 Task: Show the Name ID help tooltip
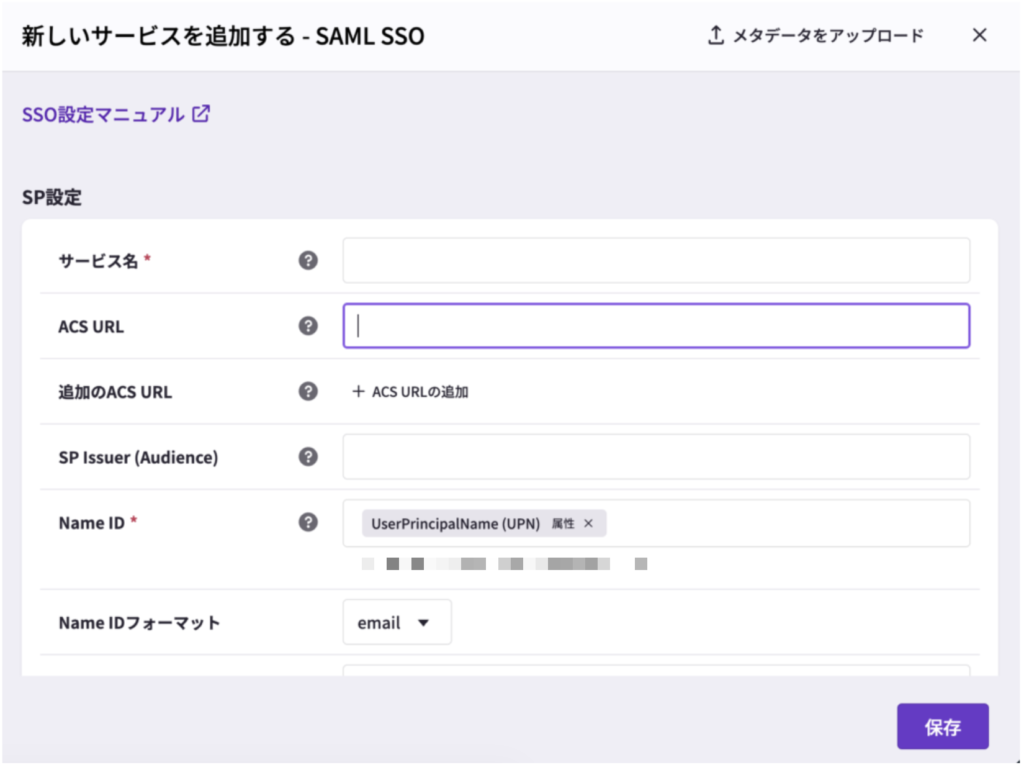(x=308, y=522)
